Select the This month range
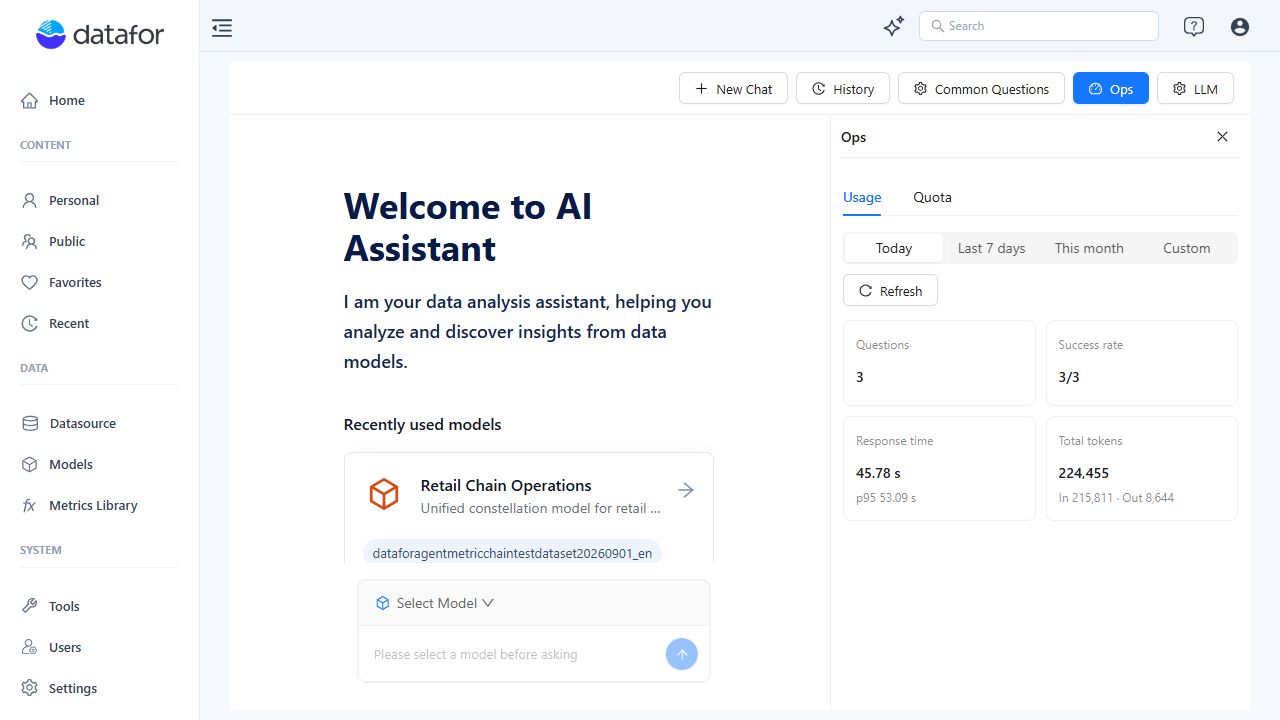The image size is (1280, 720). (1089, 248)
